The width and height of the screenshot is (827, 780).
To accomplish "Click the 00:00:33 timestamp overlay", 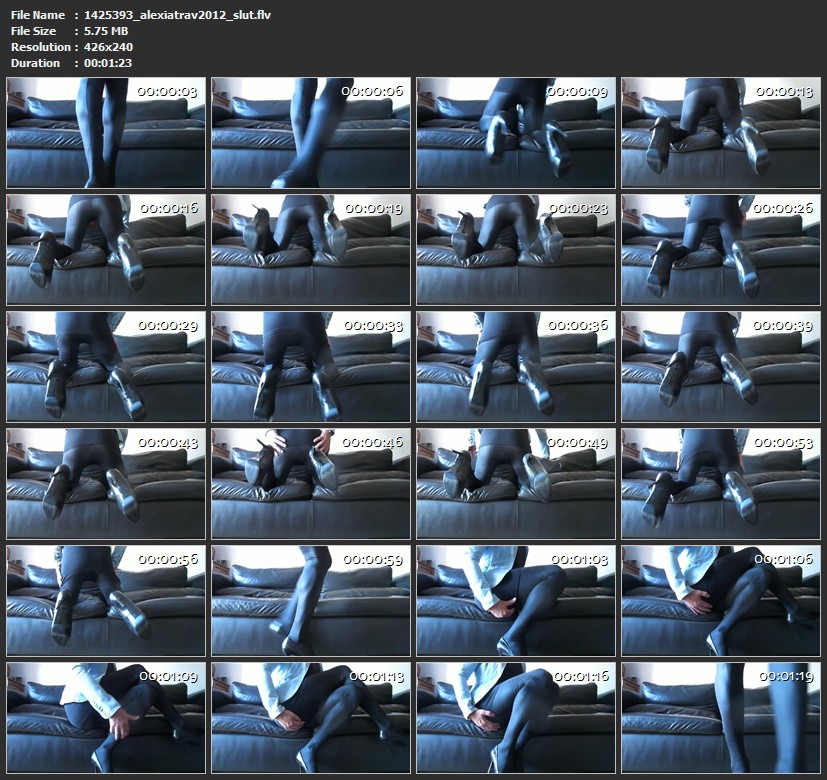I will (x=373, y=326).
